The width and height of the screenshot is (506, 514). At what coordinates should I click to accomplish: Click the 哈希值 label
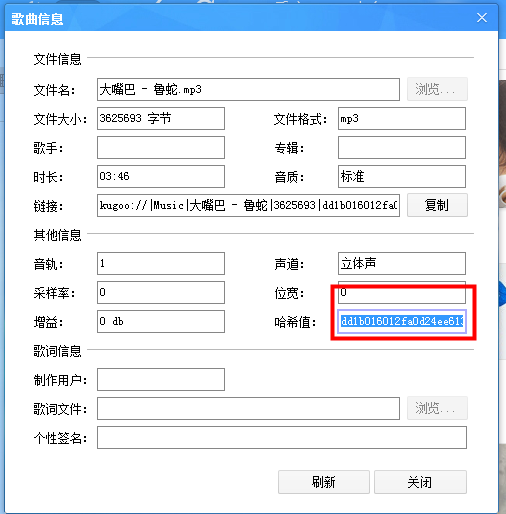click(x=295, y=322)
